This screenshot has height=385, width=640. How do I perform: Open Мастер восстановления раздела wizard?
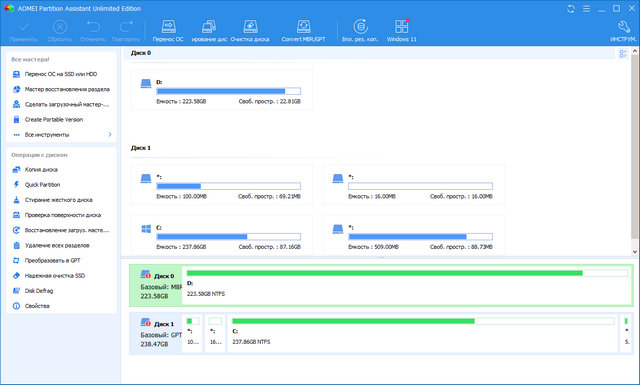point(61,89)
